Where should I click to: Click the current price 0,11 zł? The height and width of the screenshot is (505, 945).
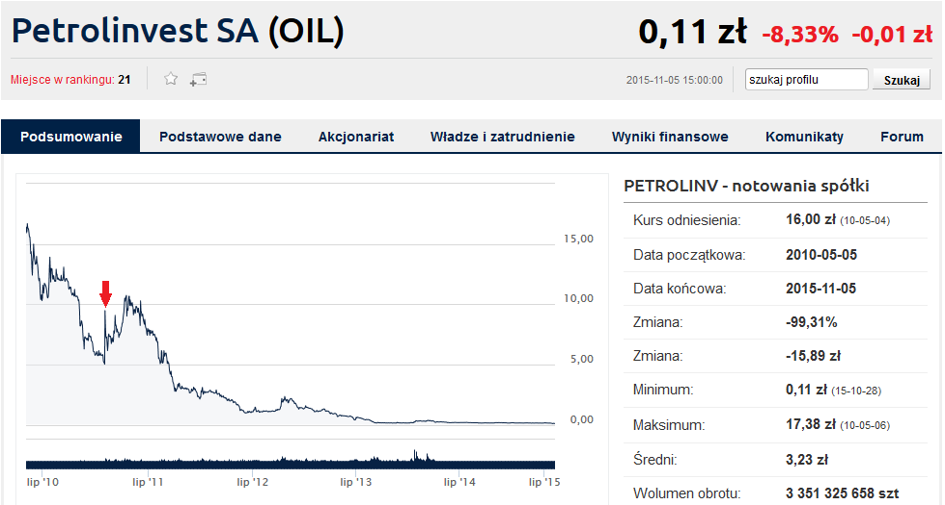pyautogui.click(x=692, y=32)
